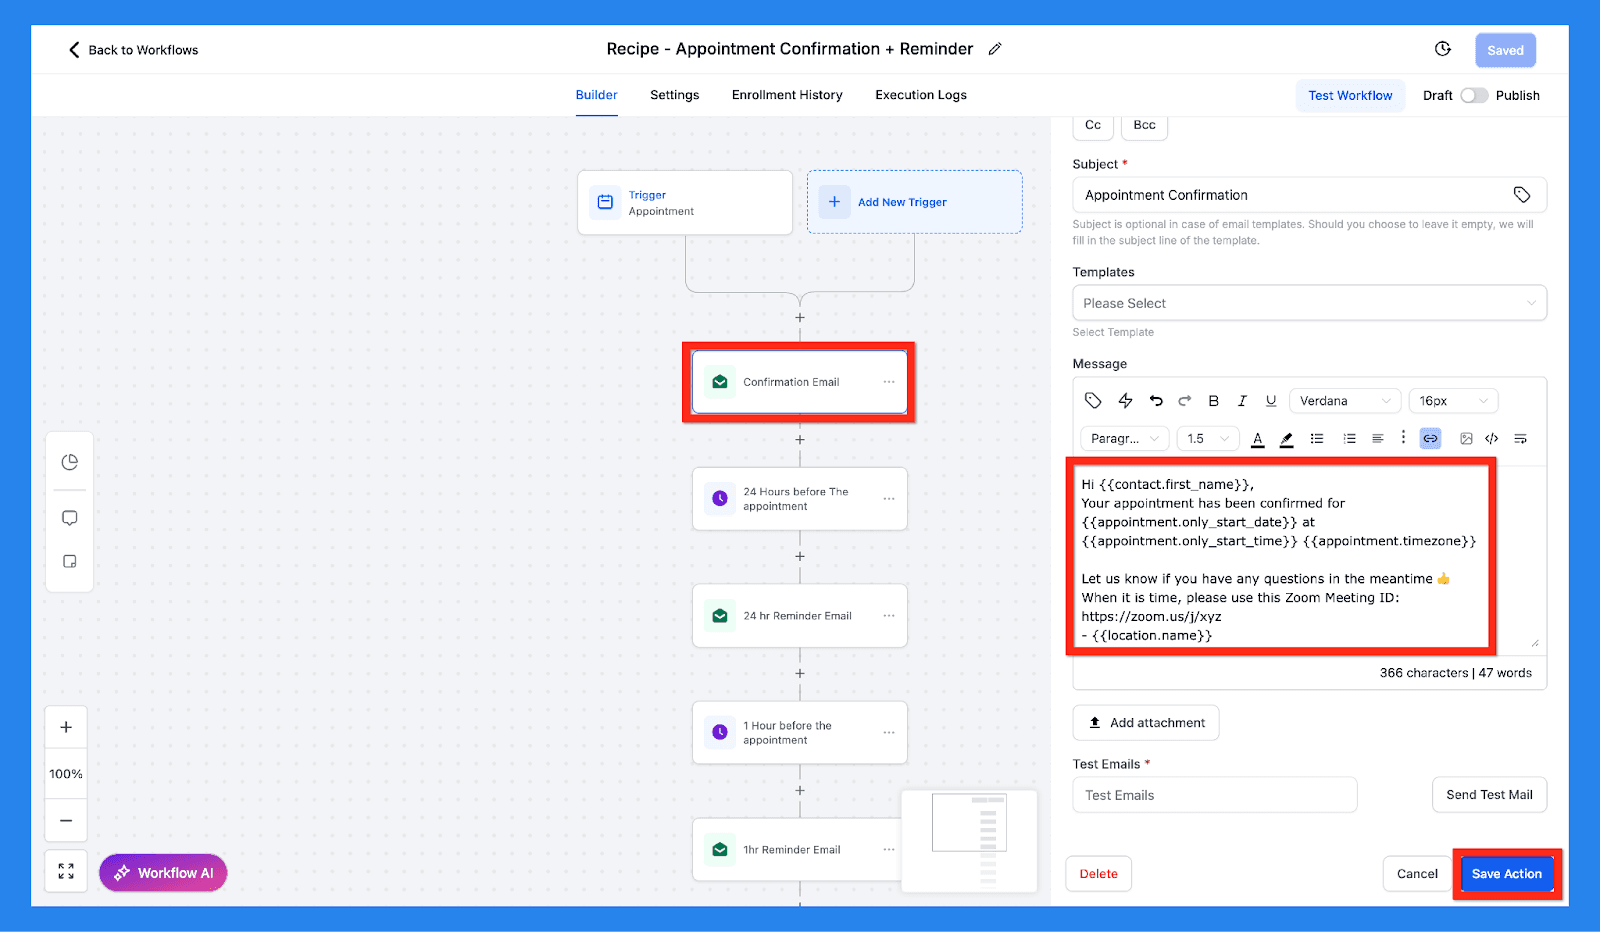Underline the message text
The image size is (1600, 932).
pyautogui.click(x=1271, y=401)
